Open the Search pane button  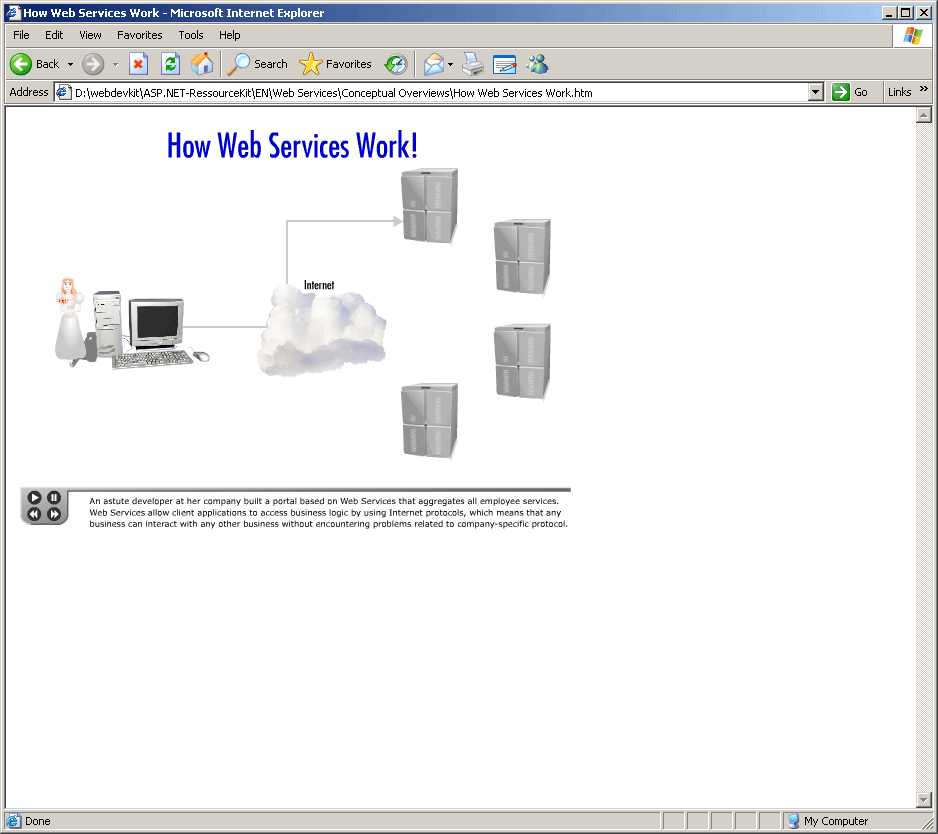click(257, 64)
